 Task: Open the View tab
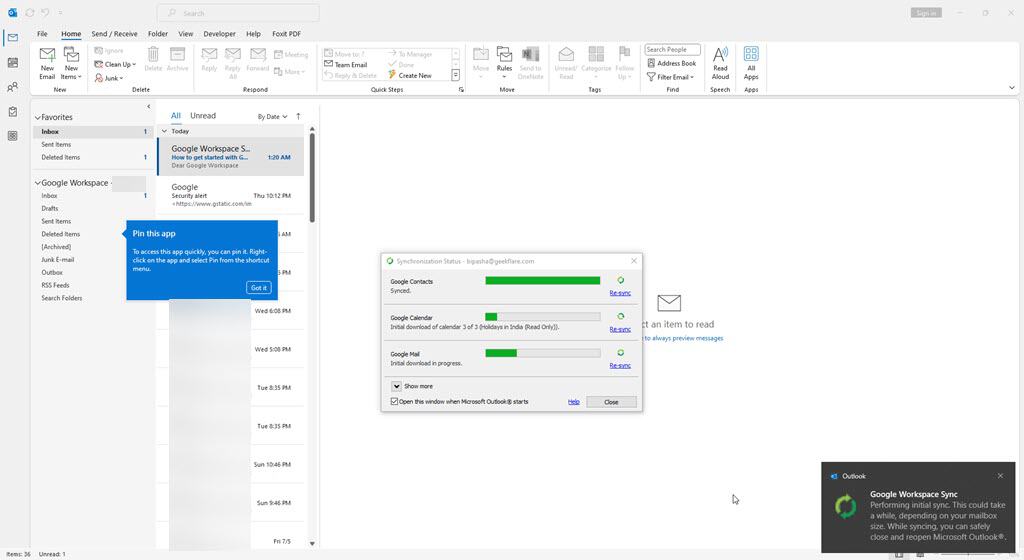185,34
